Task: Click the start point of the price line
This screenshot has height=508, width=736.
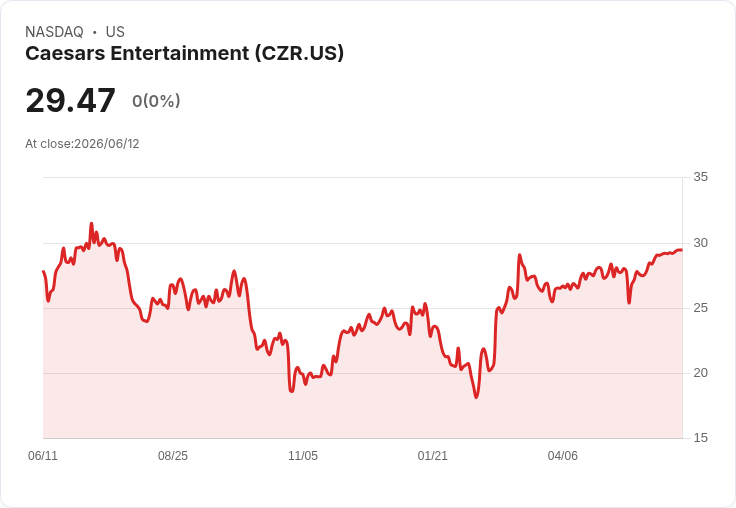Action: pos(44,271)
